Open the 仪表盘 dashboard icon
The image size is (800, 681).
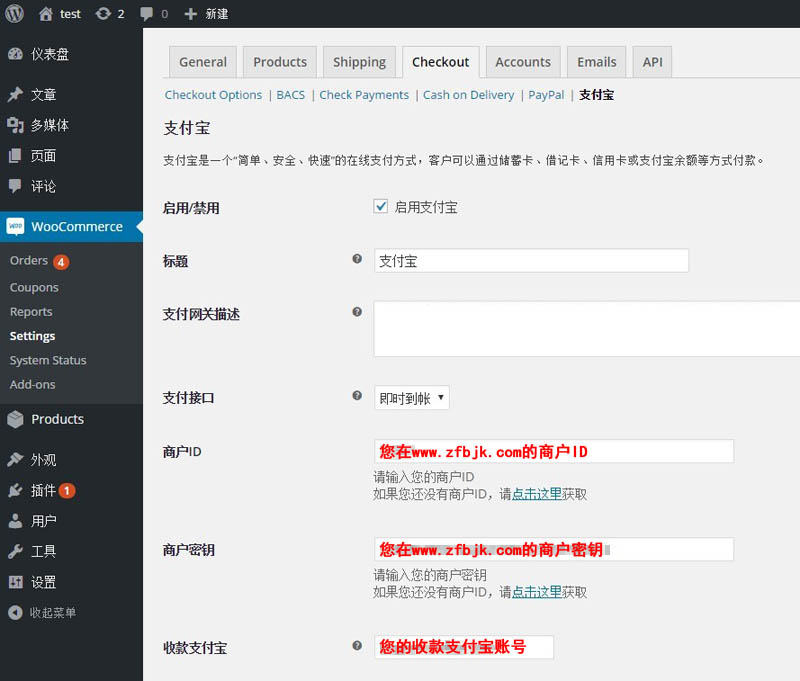coord(15,54)
